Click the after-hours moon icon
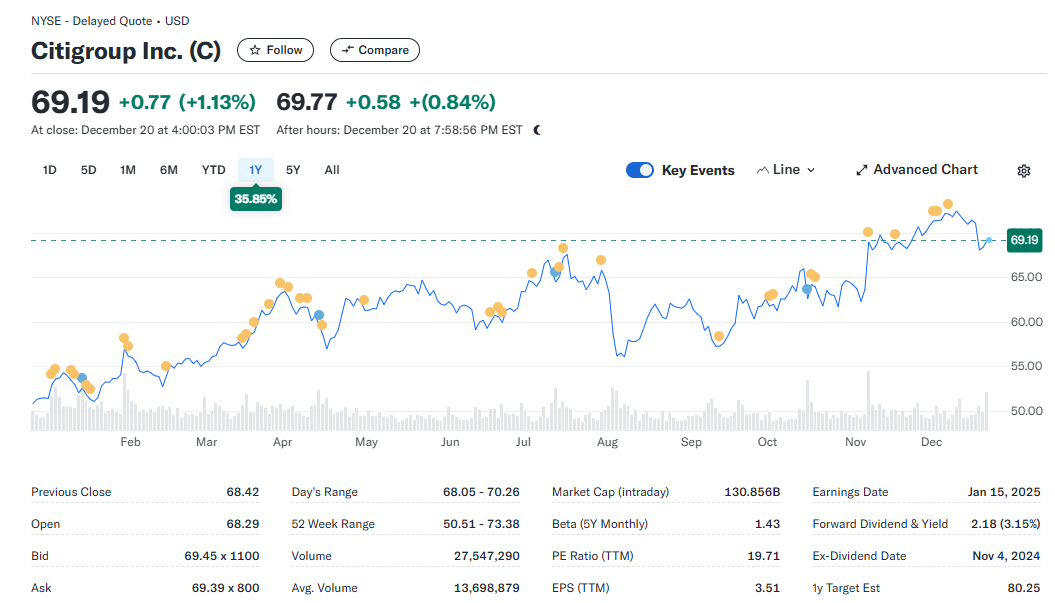The height and width of the screenshot is (603, 1055). (537, 130)
